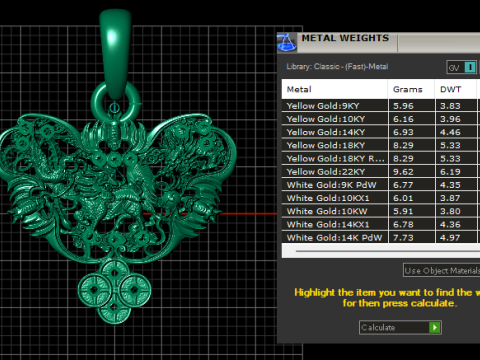Click the 6.16 grams value
Image resolution: width=480 pixels, height=360 pixels.
pos(403,119)
